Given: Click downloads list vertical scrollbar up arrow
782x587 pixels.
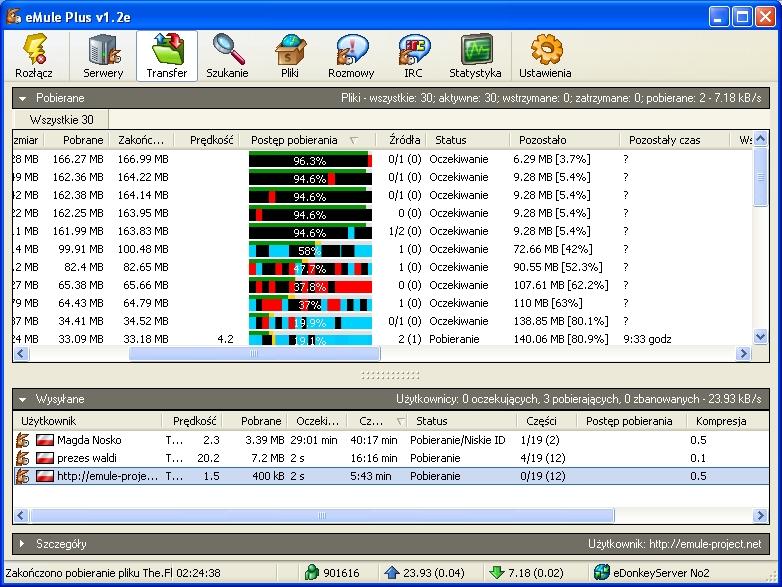Looking at the screenshot, I should tap(760, 139).
